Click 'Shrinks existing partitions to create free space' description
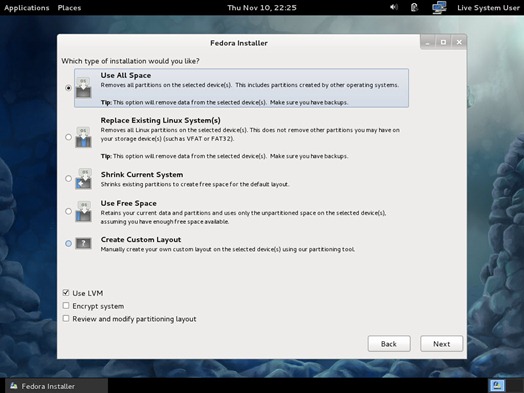The width and height of the screenshot is (524, 393). coord(195,184)
